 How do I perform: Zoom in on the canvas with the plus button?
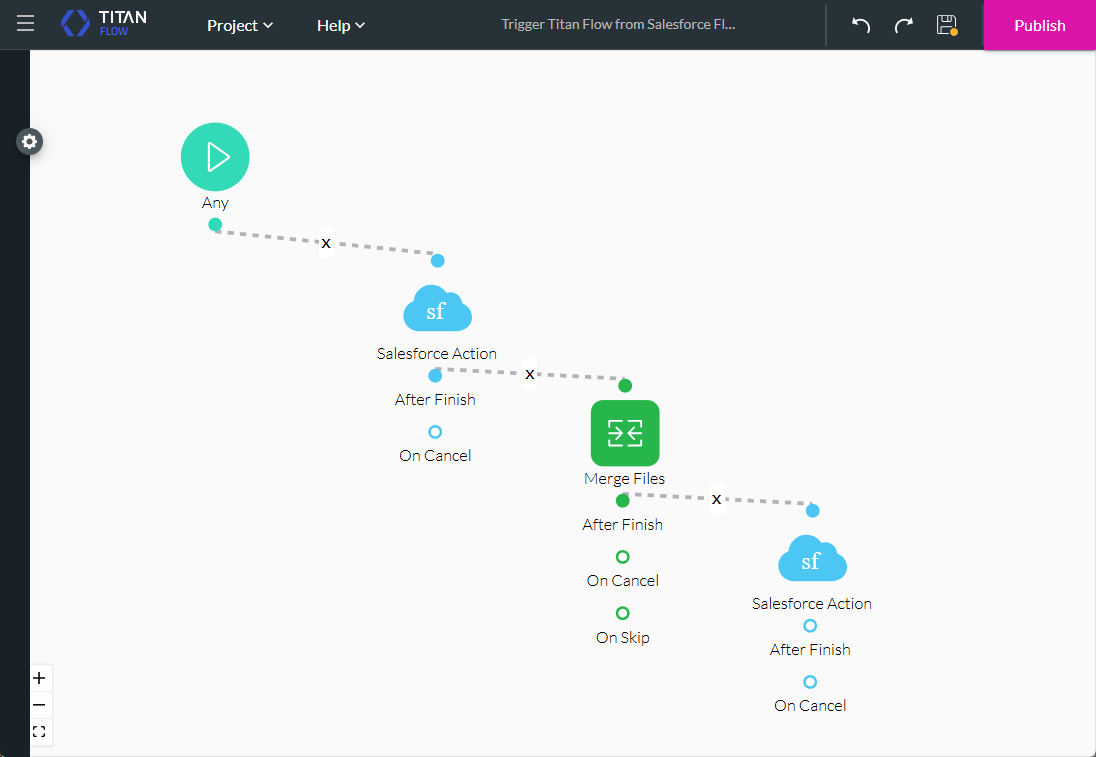39,678
